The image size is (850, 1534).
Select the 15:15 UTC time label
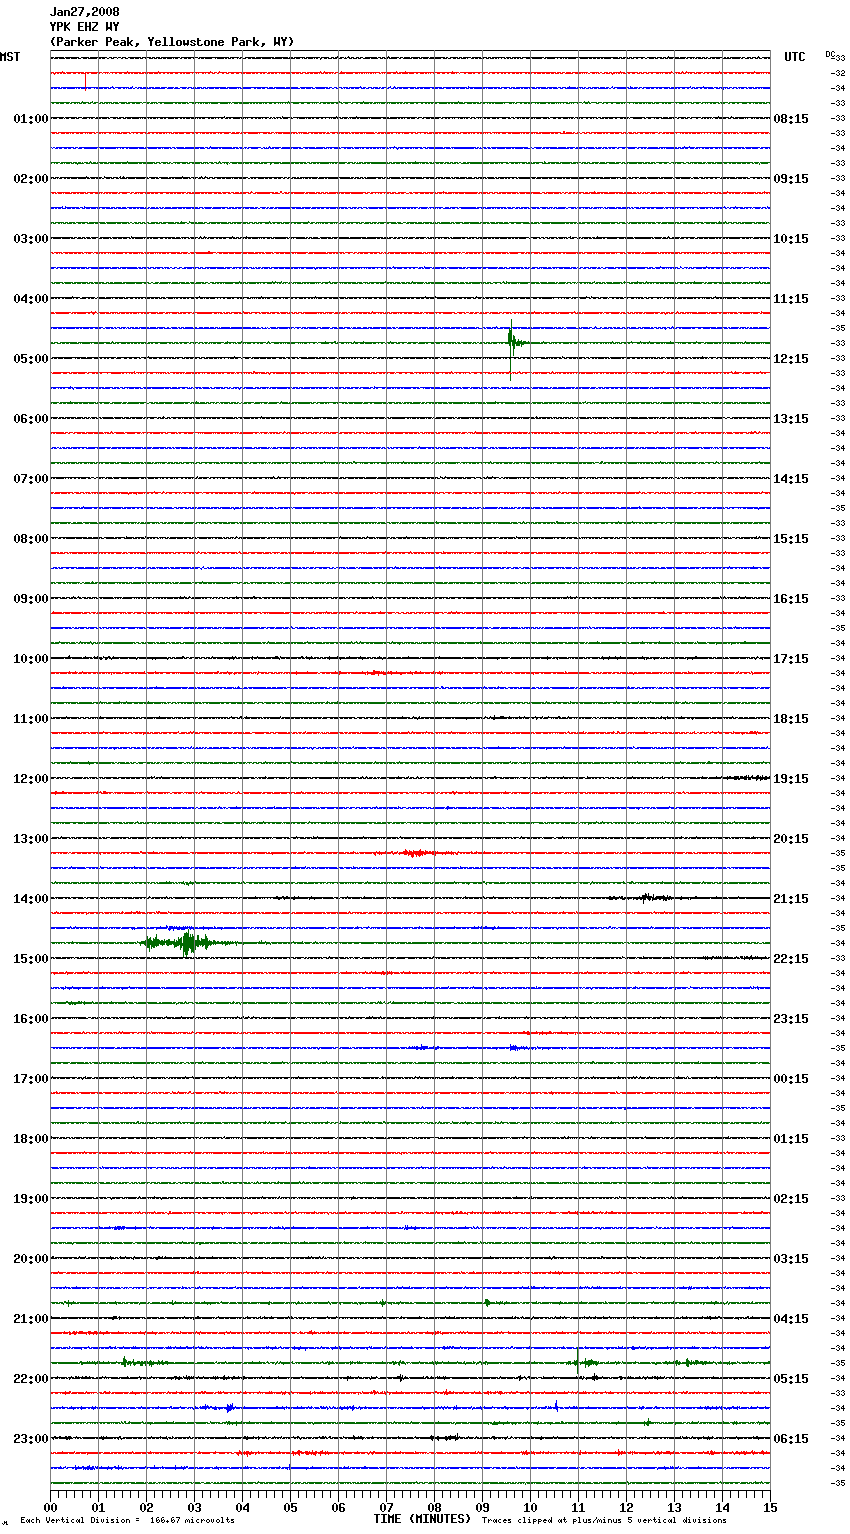coord(791,539)
